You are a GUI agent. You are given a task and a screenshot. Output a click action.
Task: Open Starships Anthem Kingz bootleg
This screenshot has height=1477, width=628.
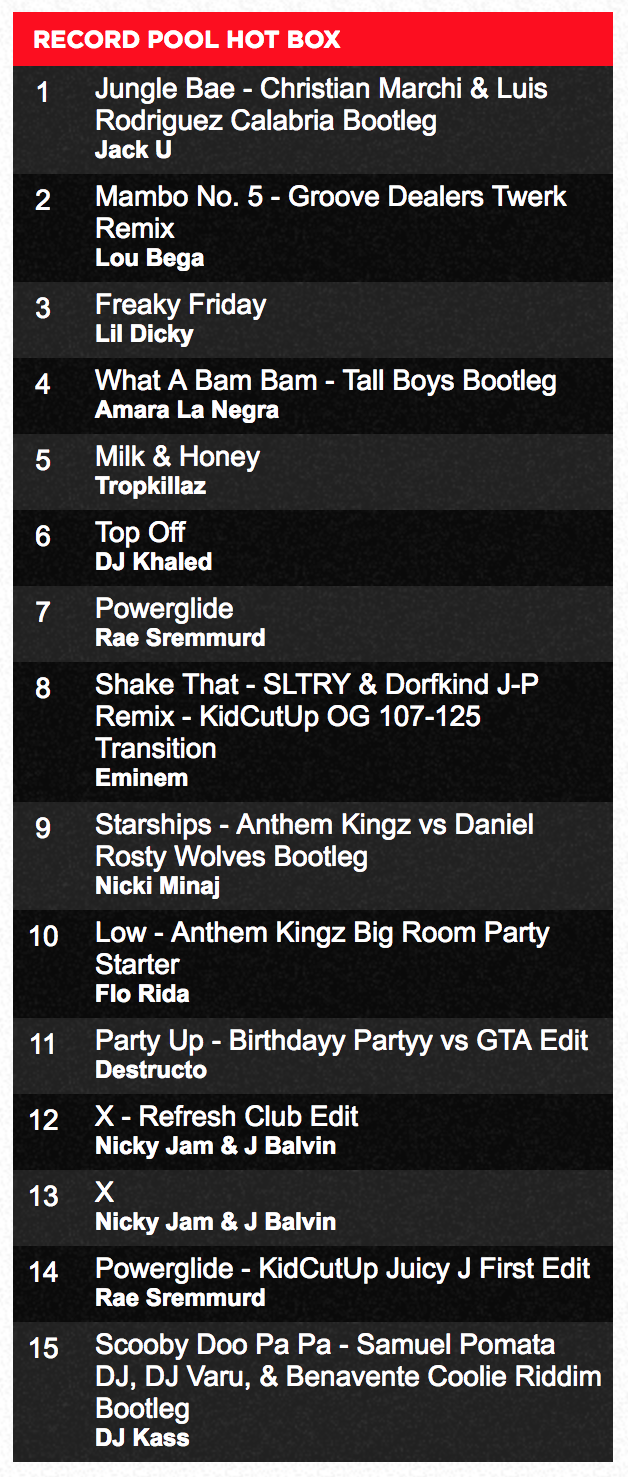coord(315,841)
